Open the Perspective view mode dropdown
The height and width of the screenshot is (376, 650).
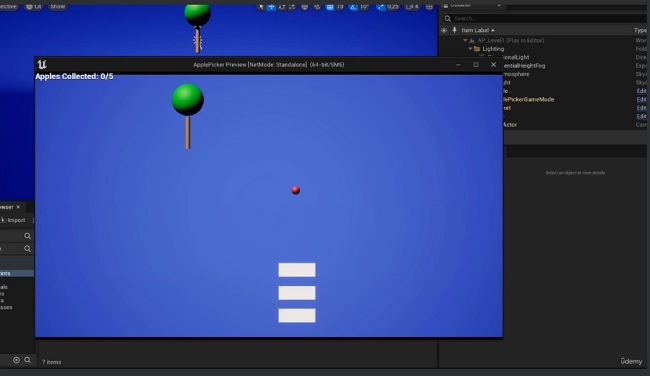[x=8, y=6]
